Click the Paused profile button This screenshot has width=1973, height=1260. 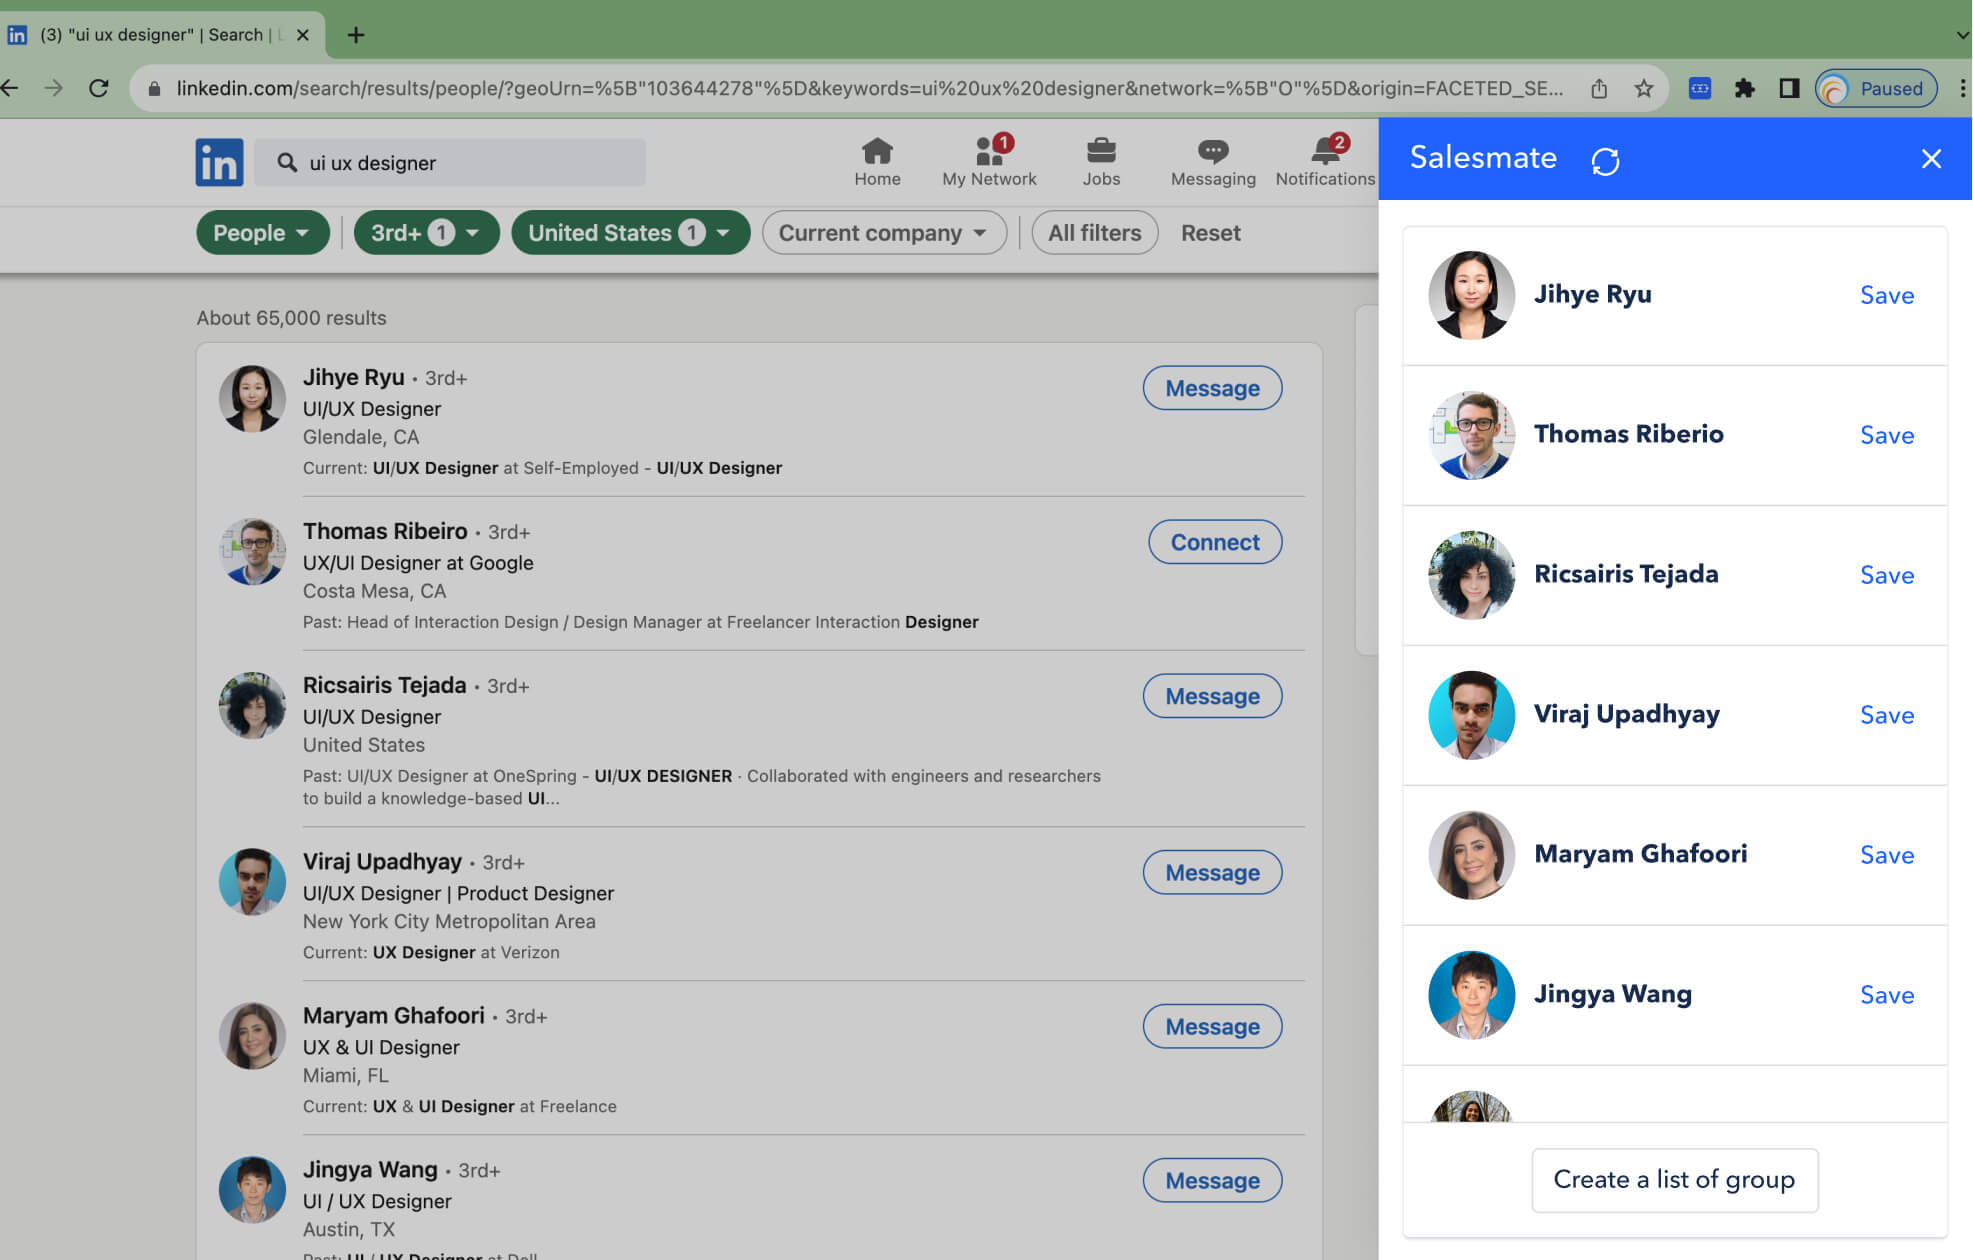coord(1876,88)
